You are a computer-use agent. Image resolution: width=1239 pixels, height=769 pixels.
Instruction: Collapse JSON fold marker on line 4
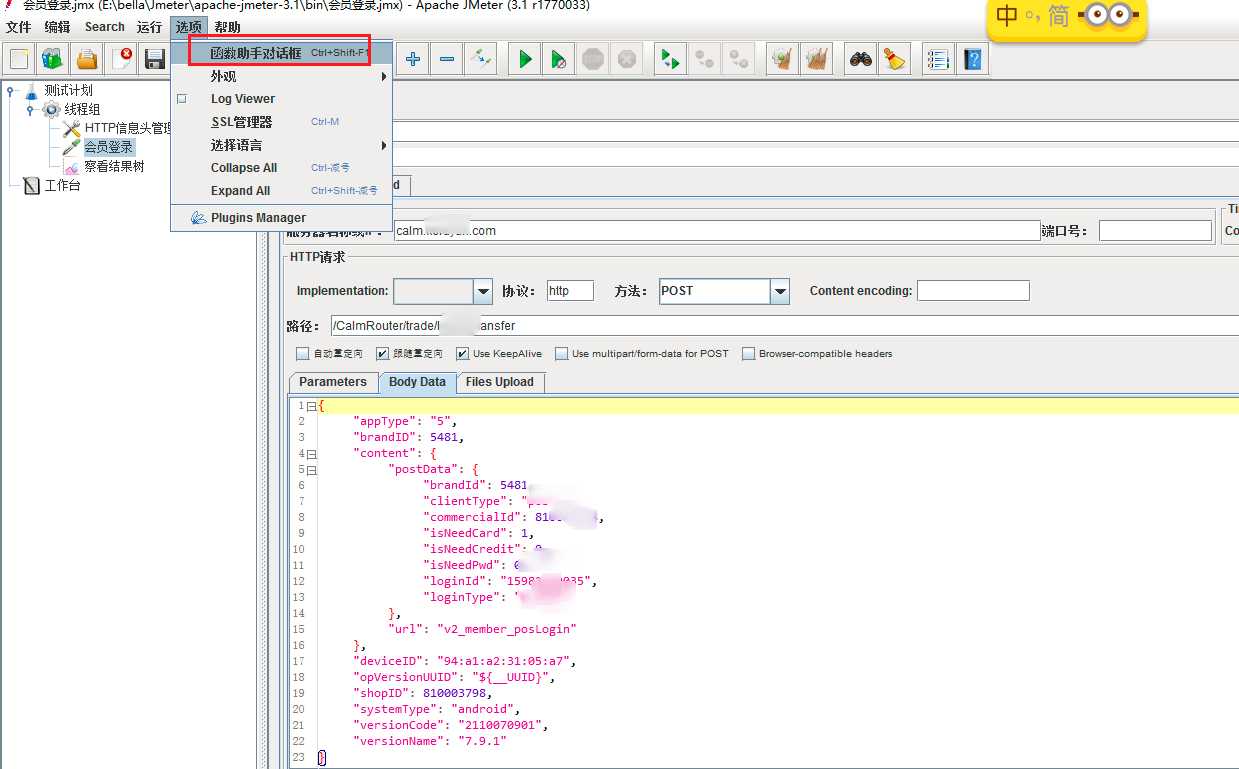pos(311,454)
